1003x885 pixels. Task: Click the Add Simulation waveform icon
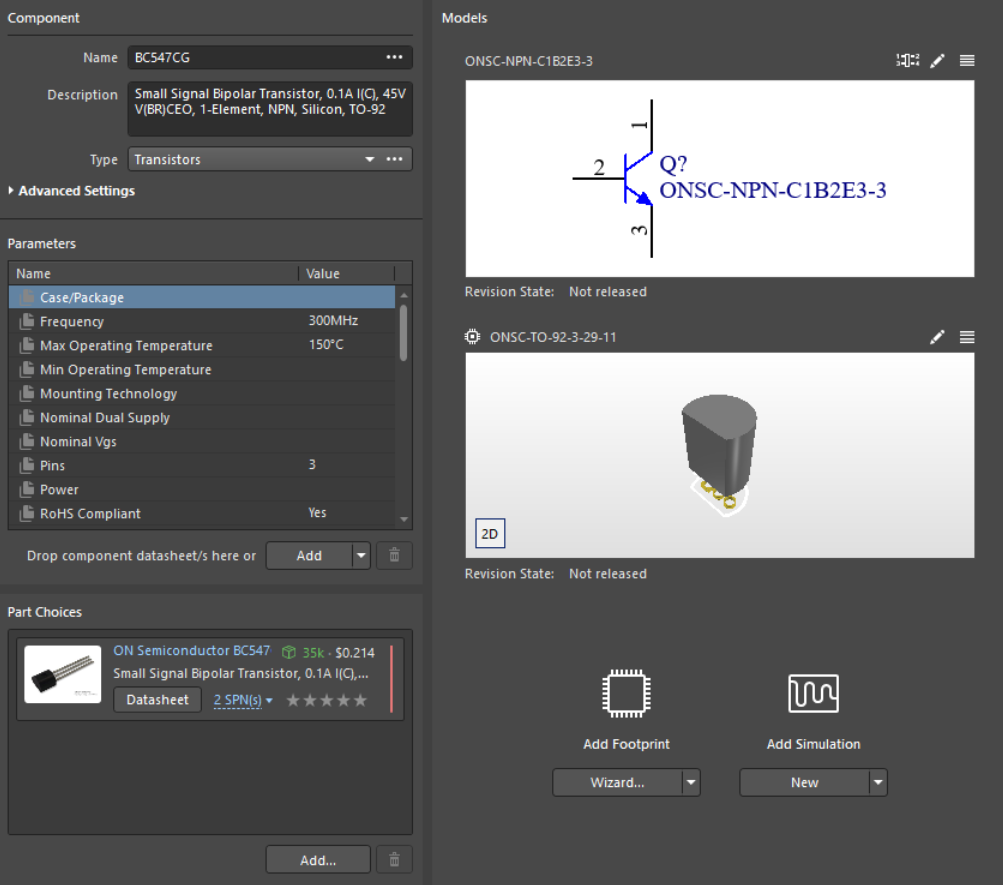[x=813, y=693]
